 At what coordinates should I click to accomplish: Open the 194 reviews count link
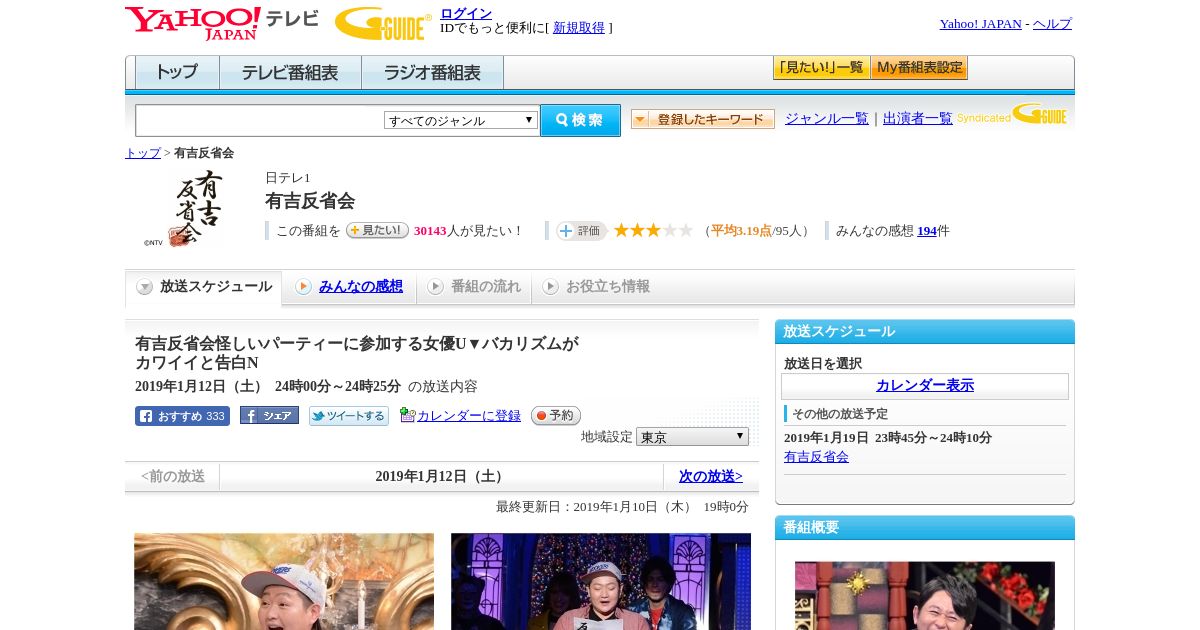point(927,231)
